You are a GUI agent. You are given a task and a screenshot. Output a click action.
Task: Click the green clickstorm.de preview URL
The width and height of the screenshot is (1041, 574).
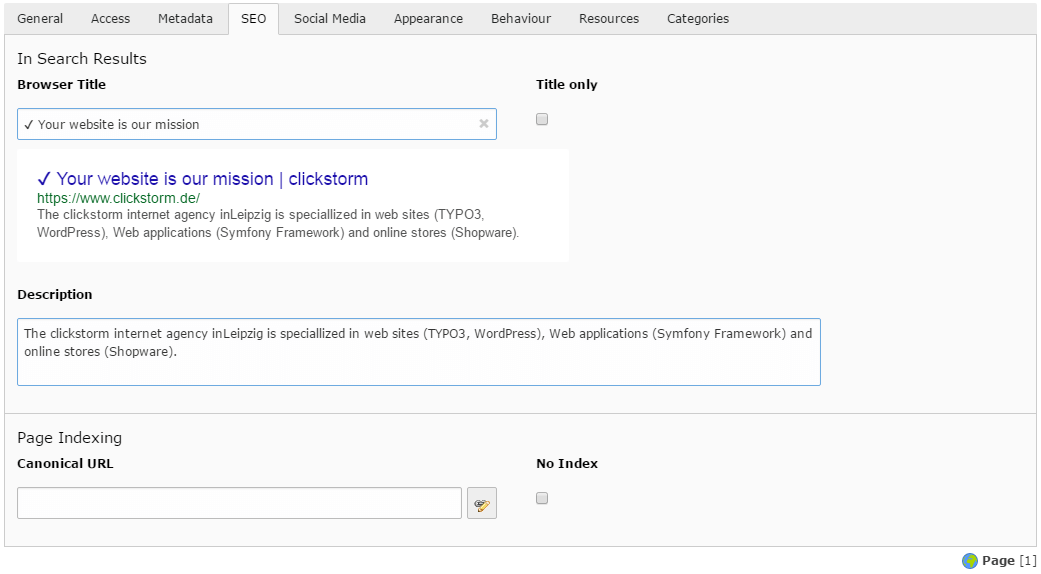(118, 198)
